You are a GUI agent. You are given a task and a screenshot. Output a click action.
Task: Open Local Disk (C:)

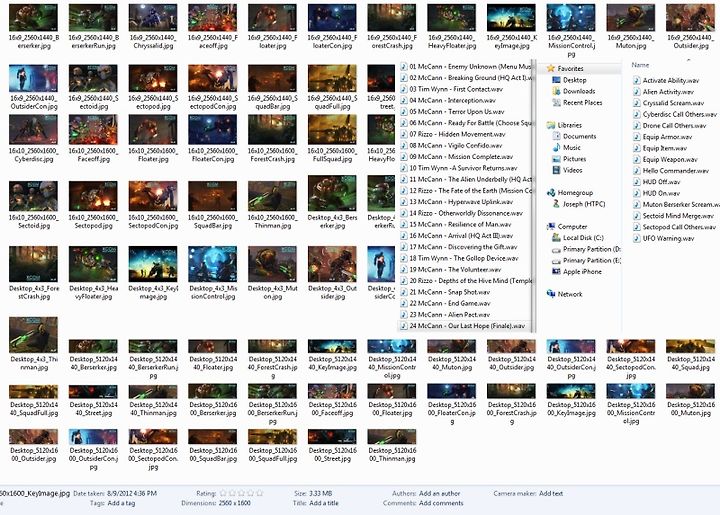point(578,238)
